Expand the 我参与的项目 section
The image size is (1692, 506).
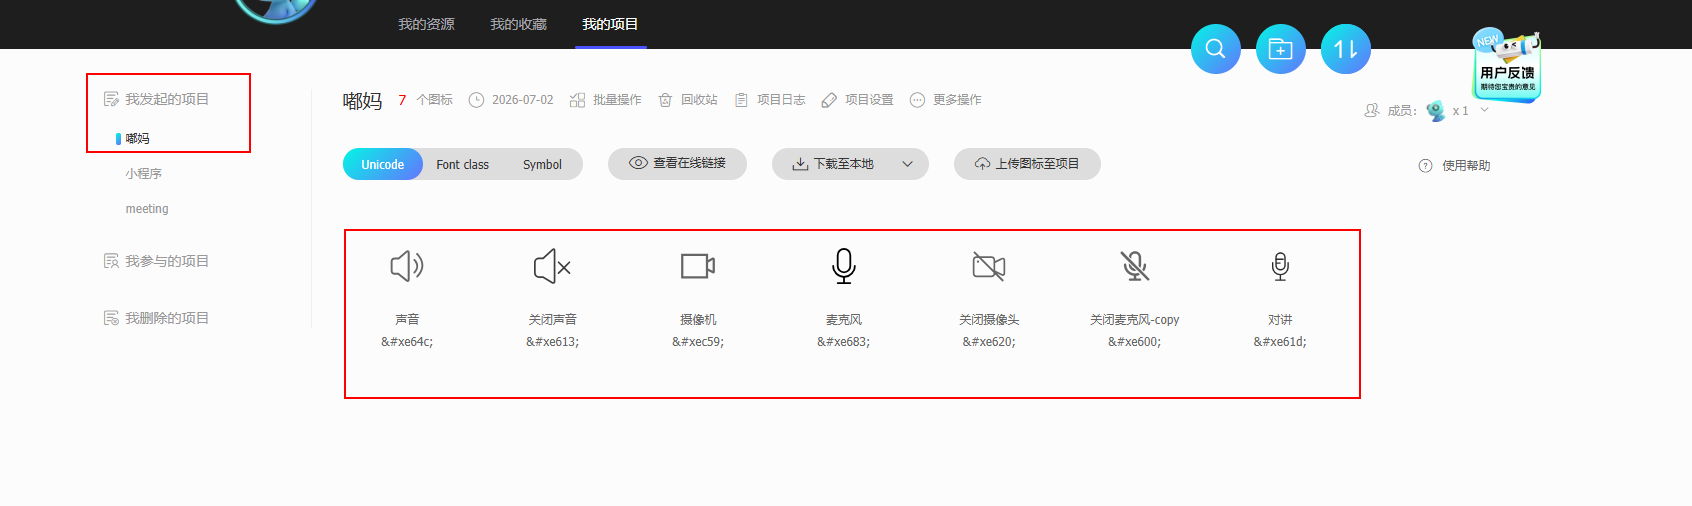click(156, 261)
